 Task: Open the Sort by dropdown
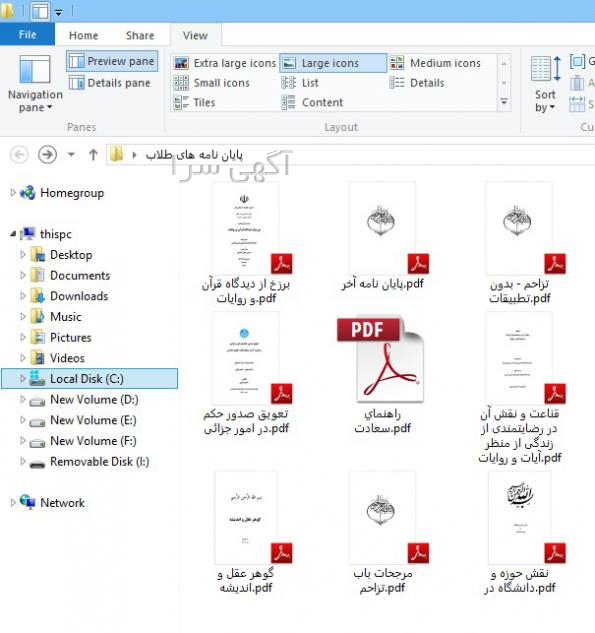[545, 84]
